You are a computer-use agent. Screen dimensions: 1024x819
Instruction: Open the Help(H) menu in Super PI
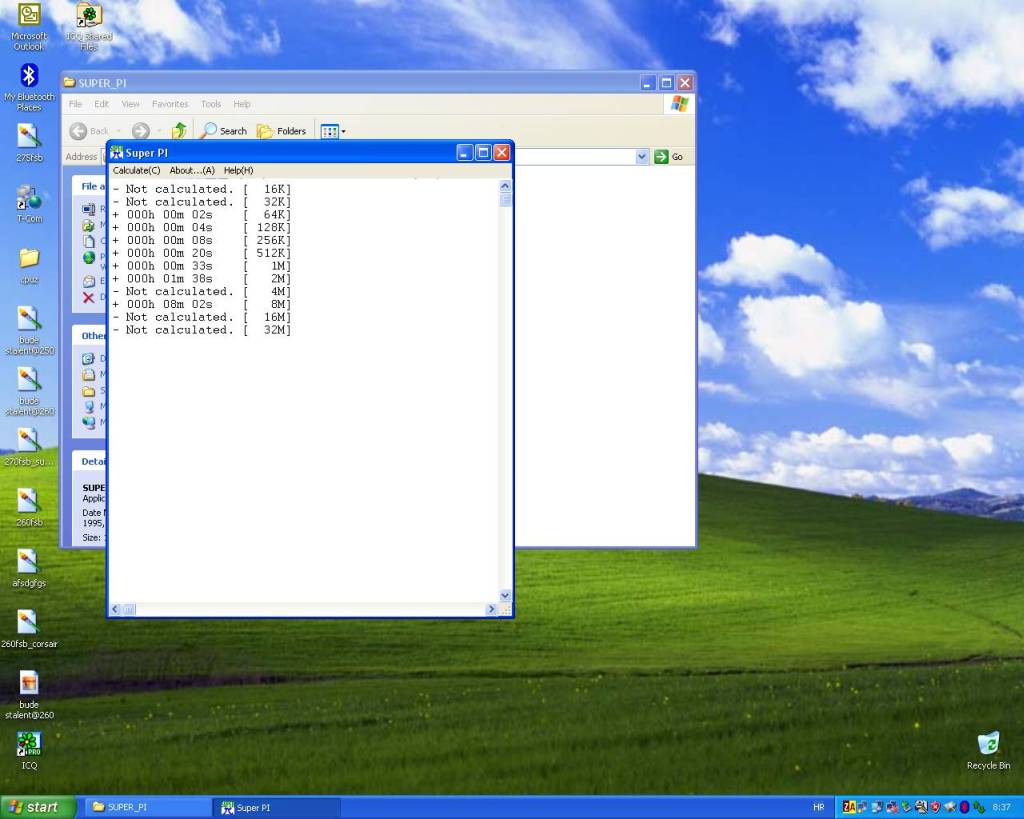point(238,171)
